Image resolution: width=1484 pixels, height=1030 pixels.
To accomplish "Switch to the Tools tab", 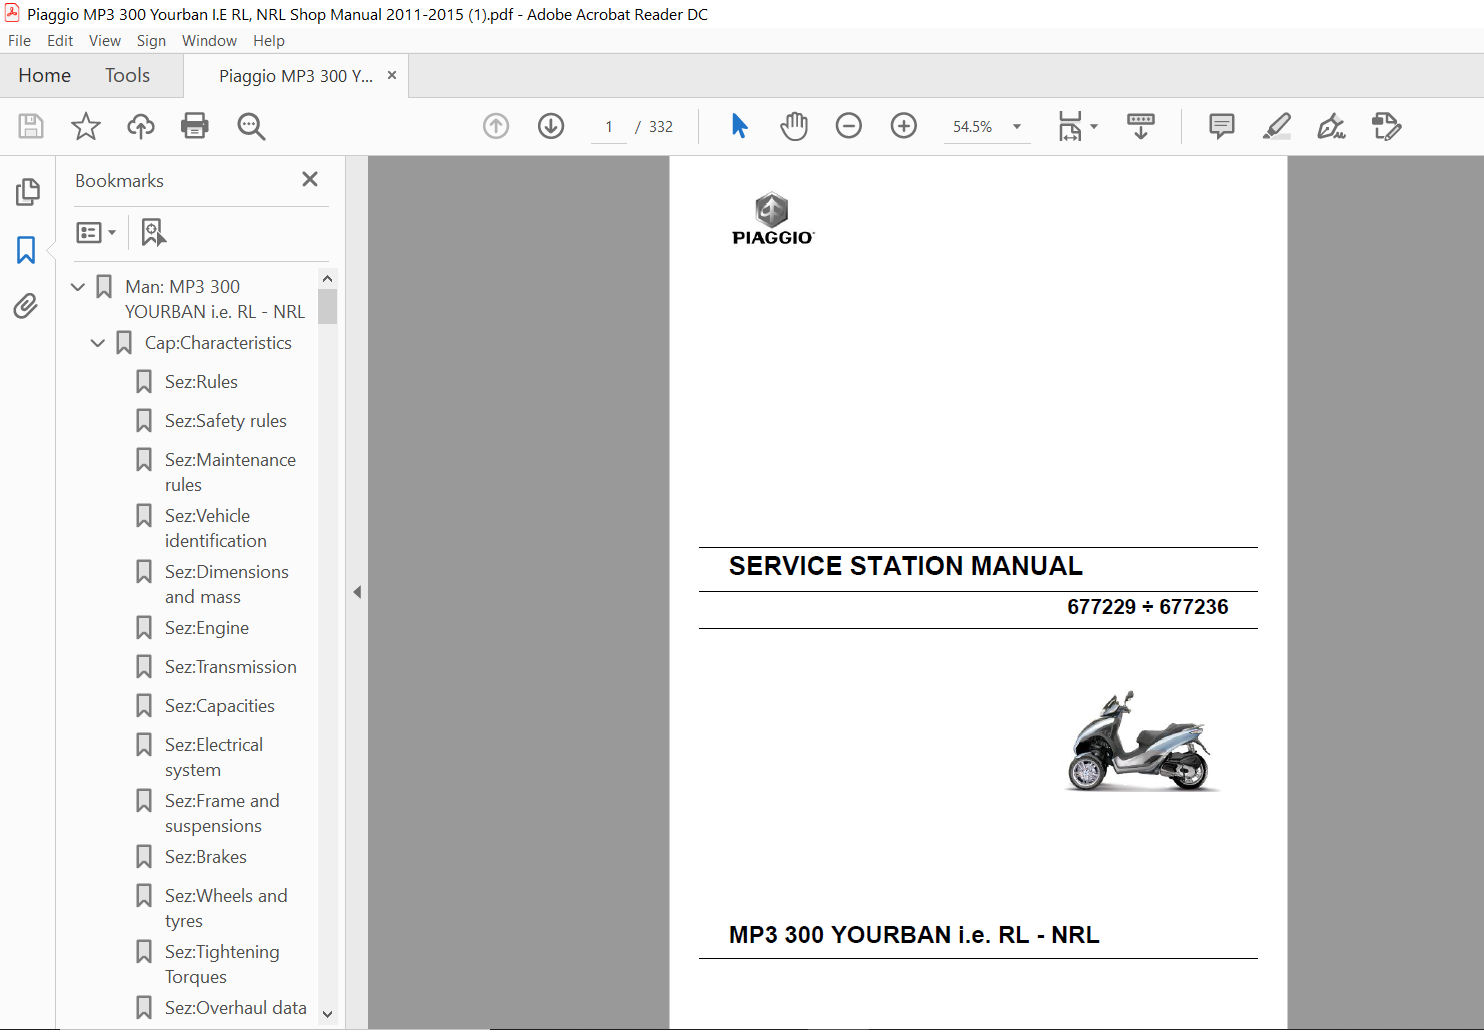I will click(127, 76).
